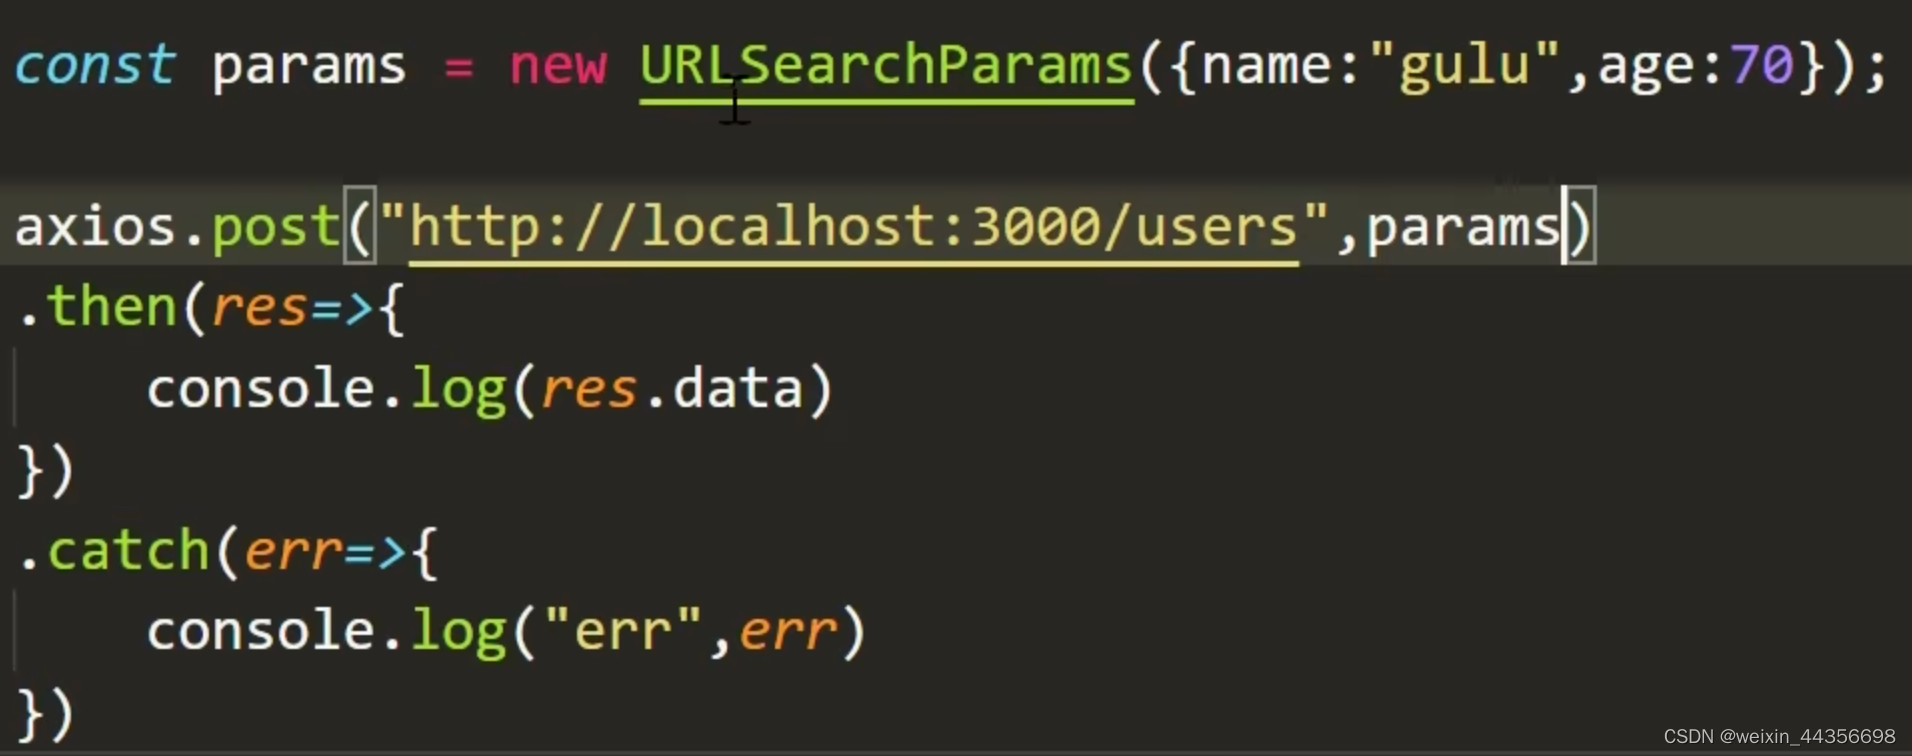The width and height of the screenshot is (1912, 756).
Task: Click the catch method name
Action: (x=128, y=550)
